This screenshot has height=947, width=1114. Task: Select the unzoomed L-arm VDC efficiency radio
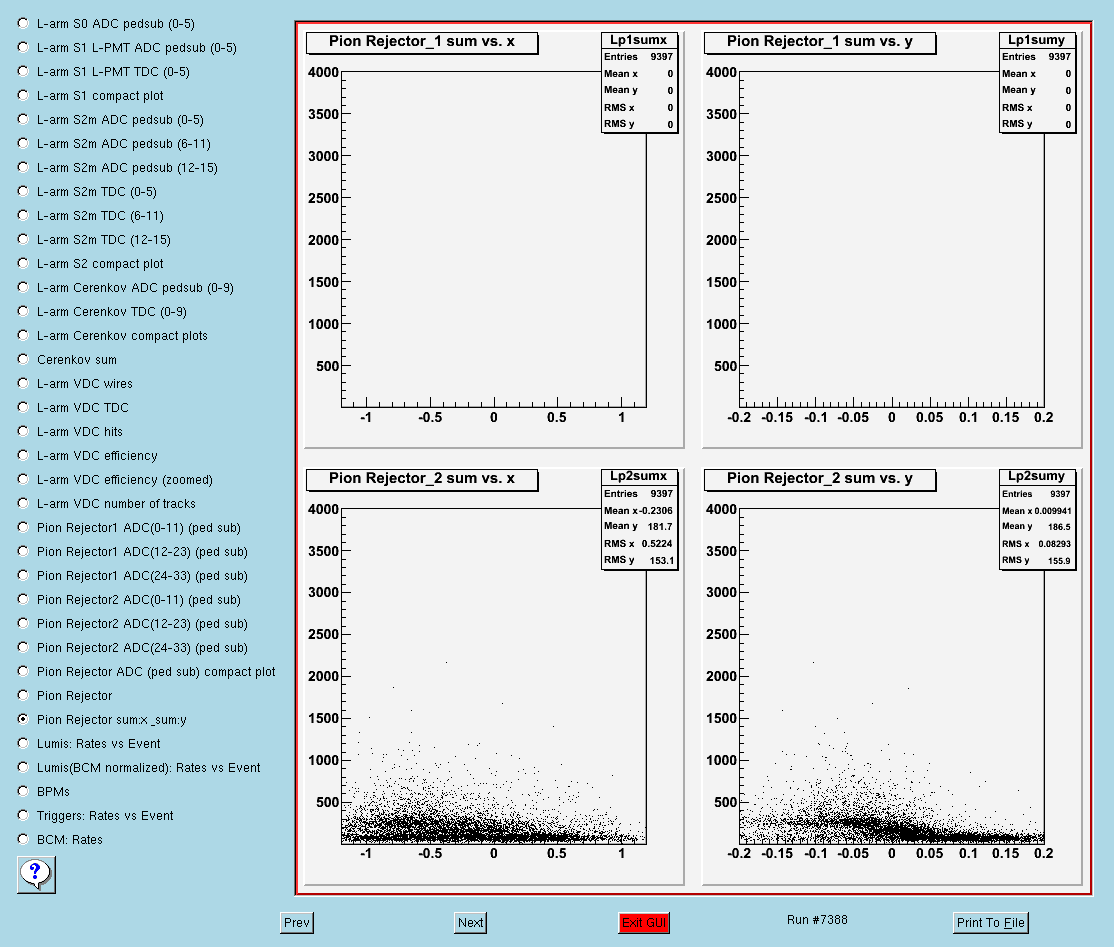(23, 455)
